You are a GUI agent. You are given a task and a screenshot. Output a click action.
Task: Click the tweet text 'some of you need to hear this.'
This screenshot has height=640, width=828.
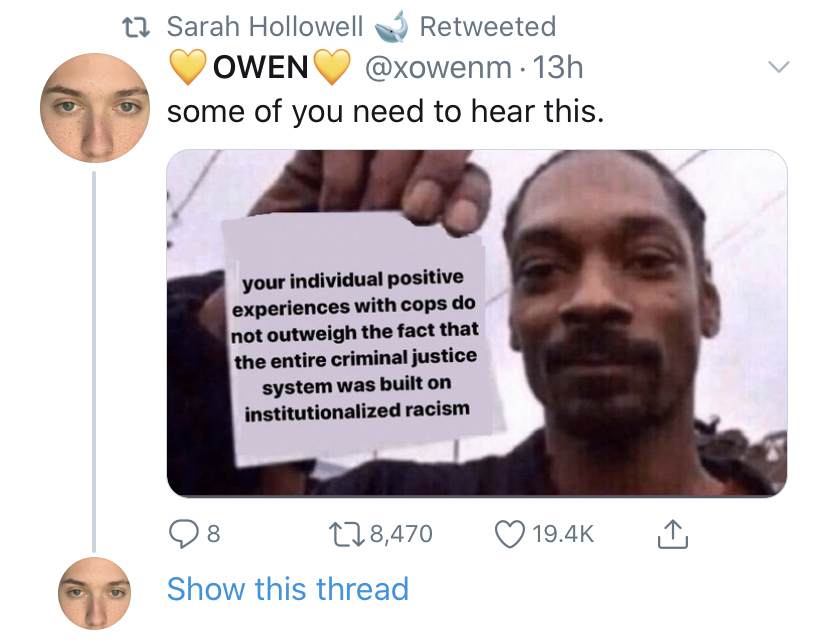[385, 112]
